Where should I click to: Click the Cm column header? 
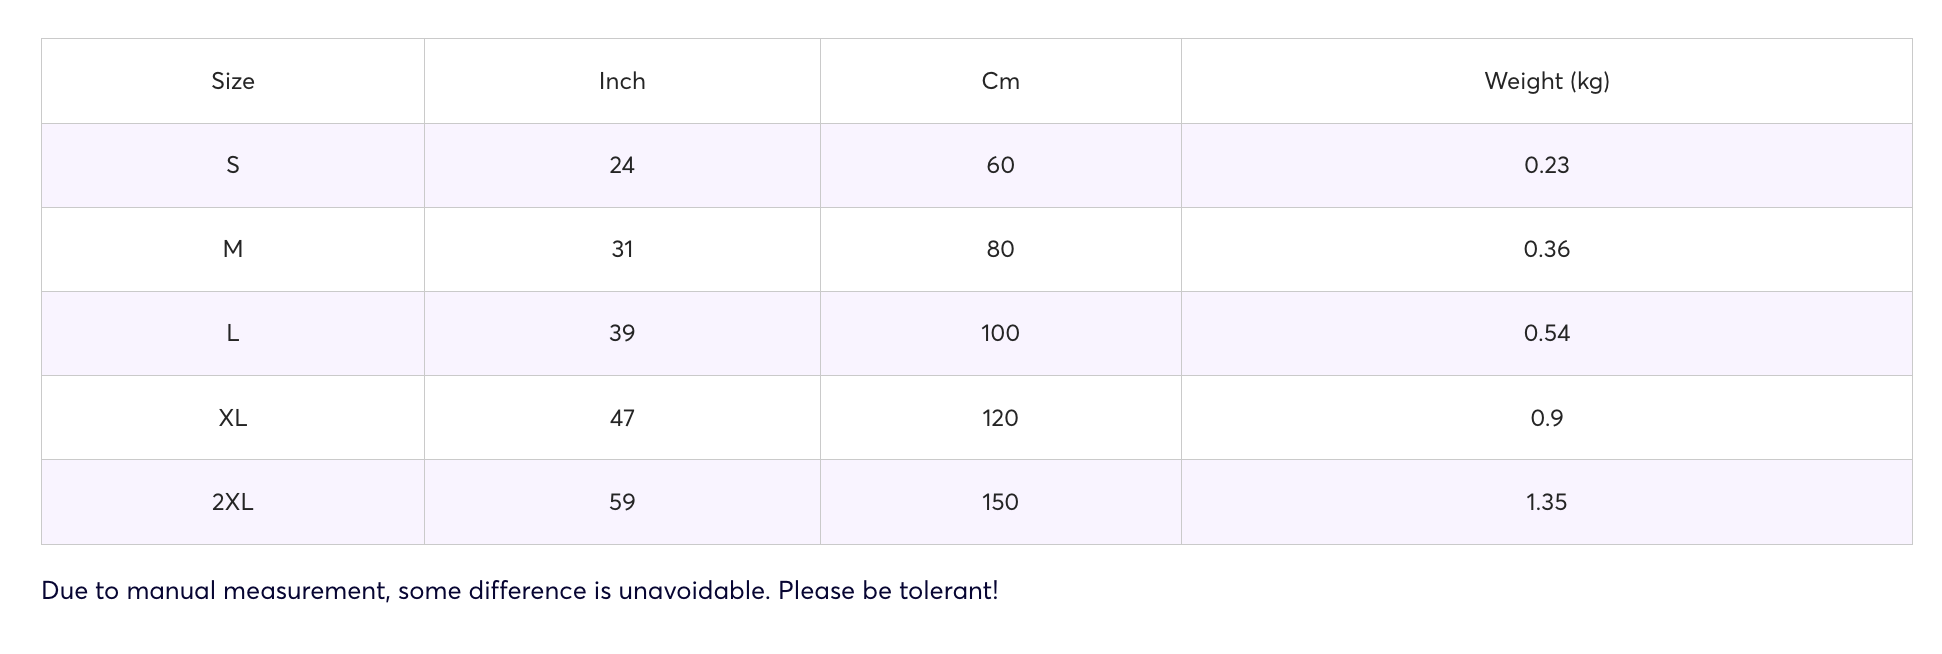point(1000,81)
